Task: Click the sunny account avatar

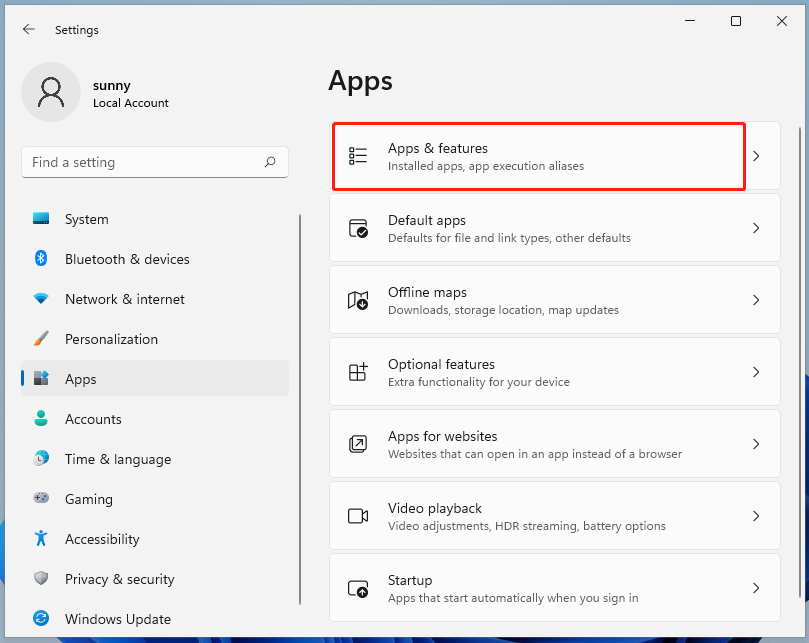Action: (x=51, y=92)
